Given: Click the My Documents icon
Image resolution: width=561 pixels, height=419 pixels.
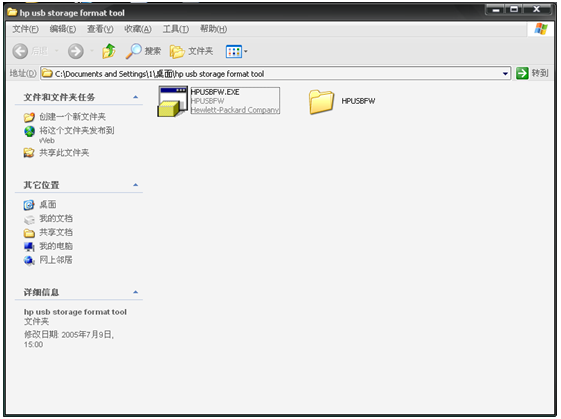Looking at the screenshot, I should [29, 219].
